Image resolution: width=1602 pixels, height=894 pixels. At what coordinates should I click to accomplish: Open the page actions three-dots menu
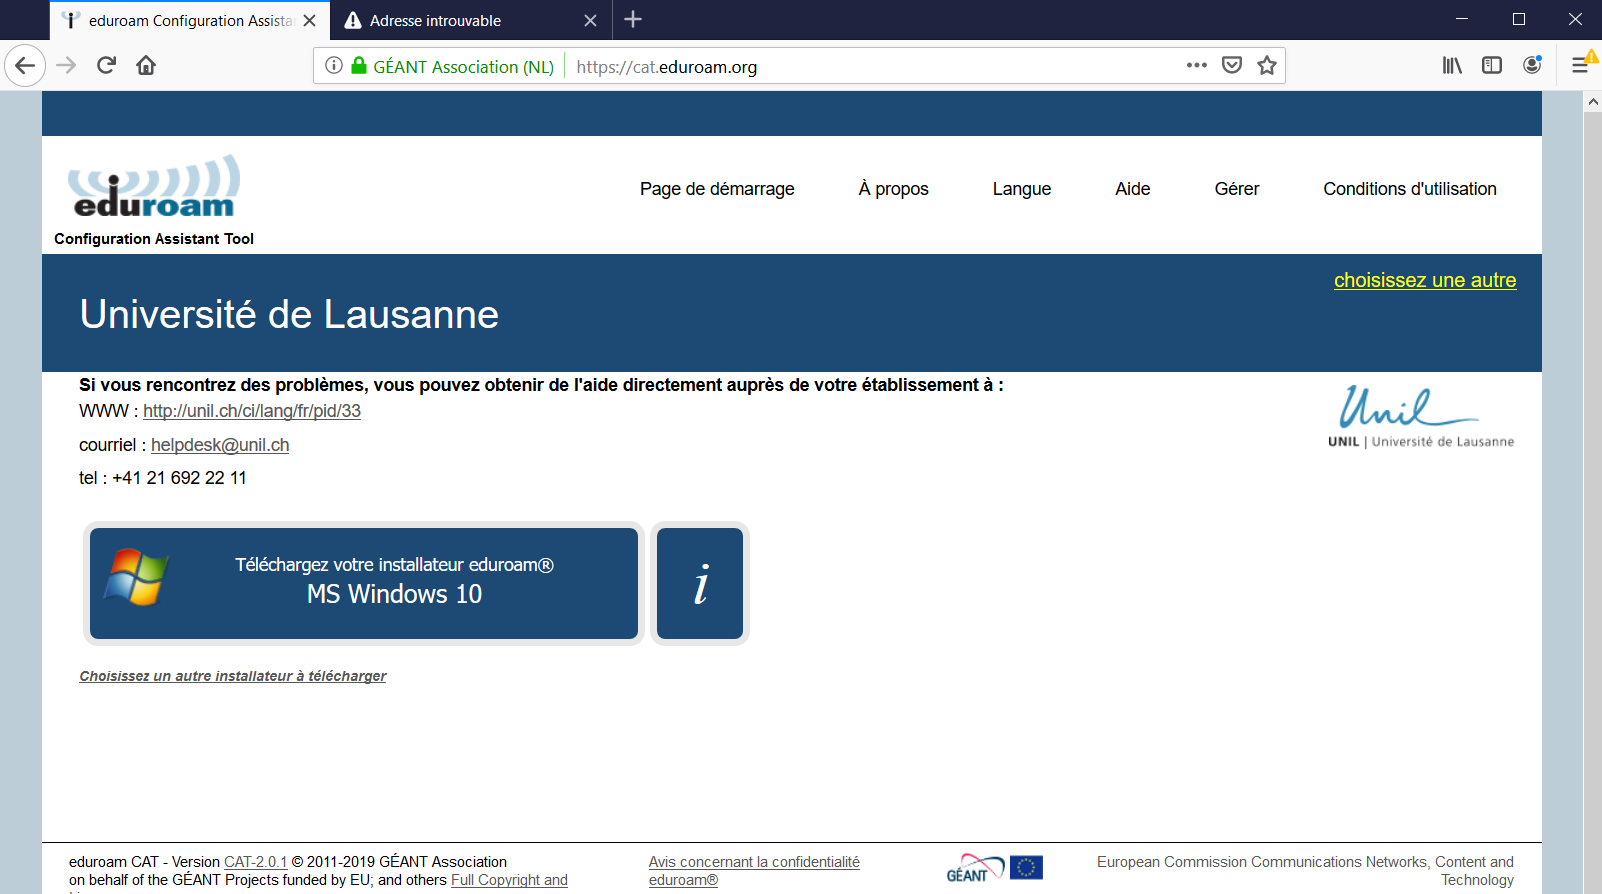[1196, 66]
